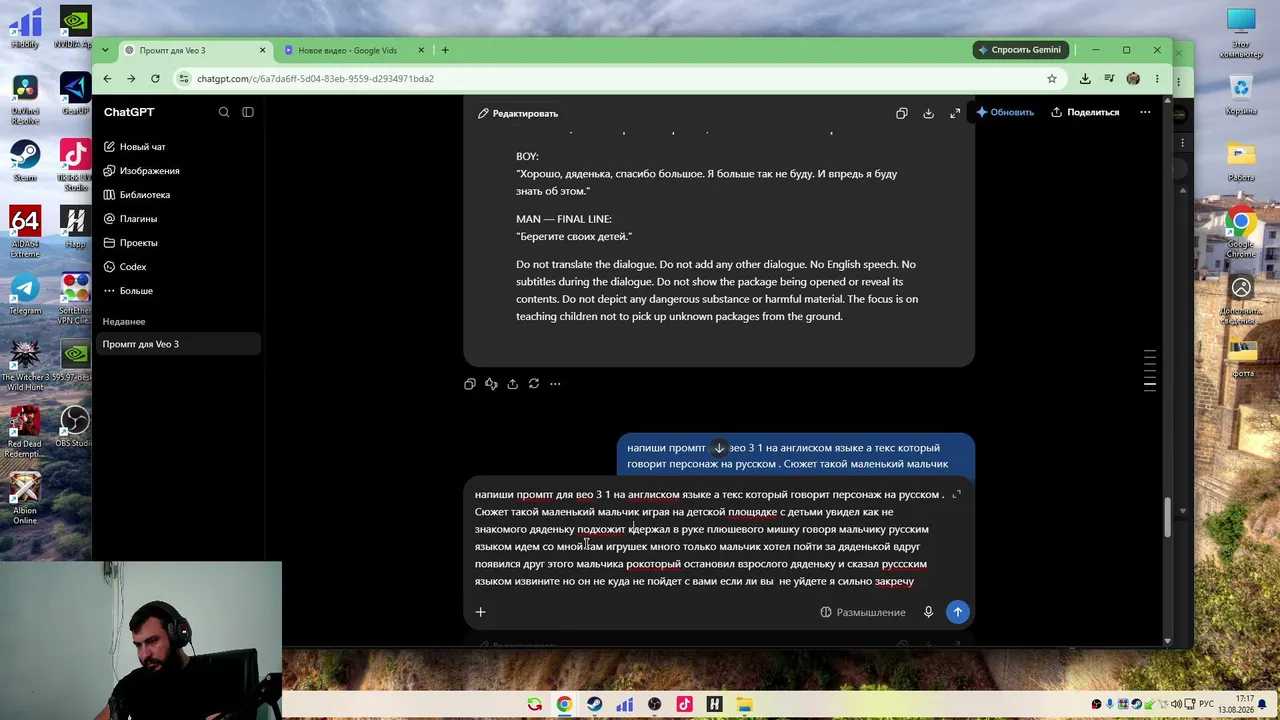The height and width of the screenshot is (720, 1280).
Task: Click the page vertical scrollbar
Action: (x=1167, y=518)
